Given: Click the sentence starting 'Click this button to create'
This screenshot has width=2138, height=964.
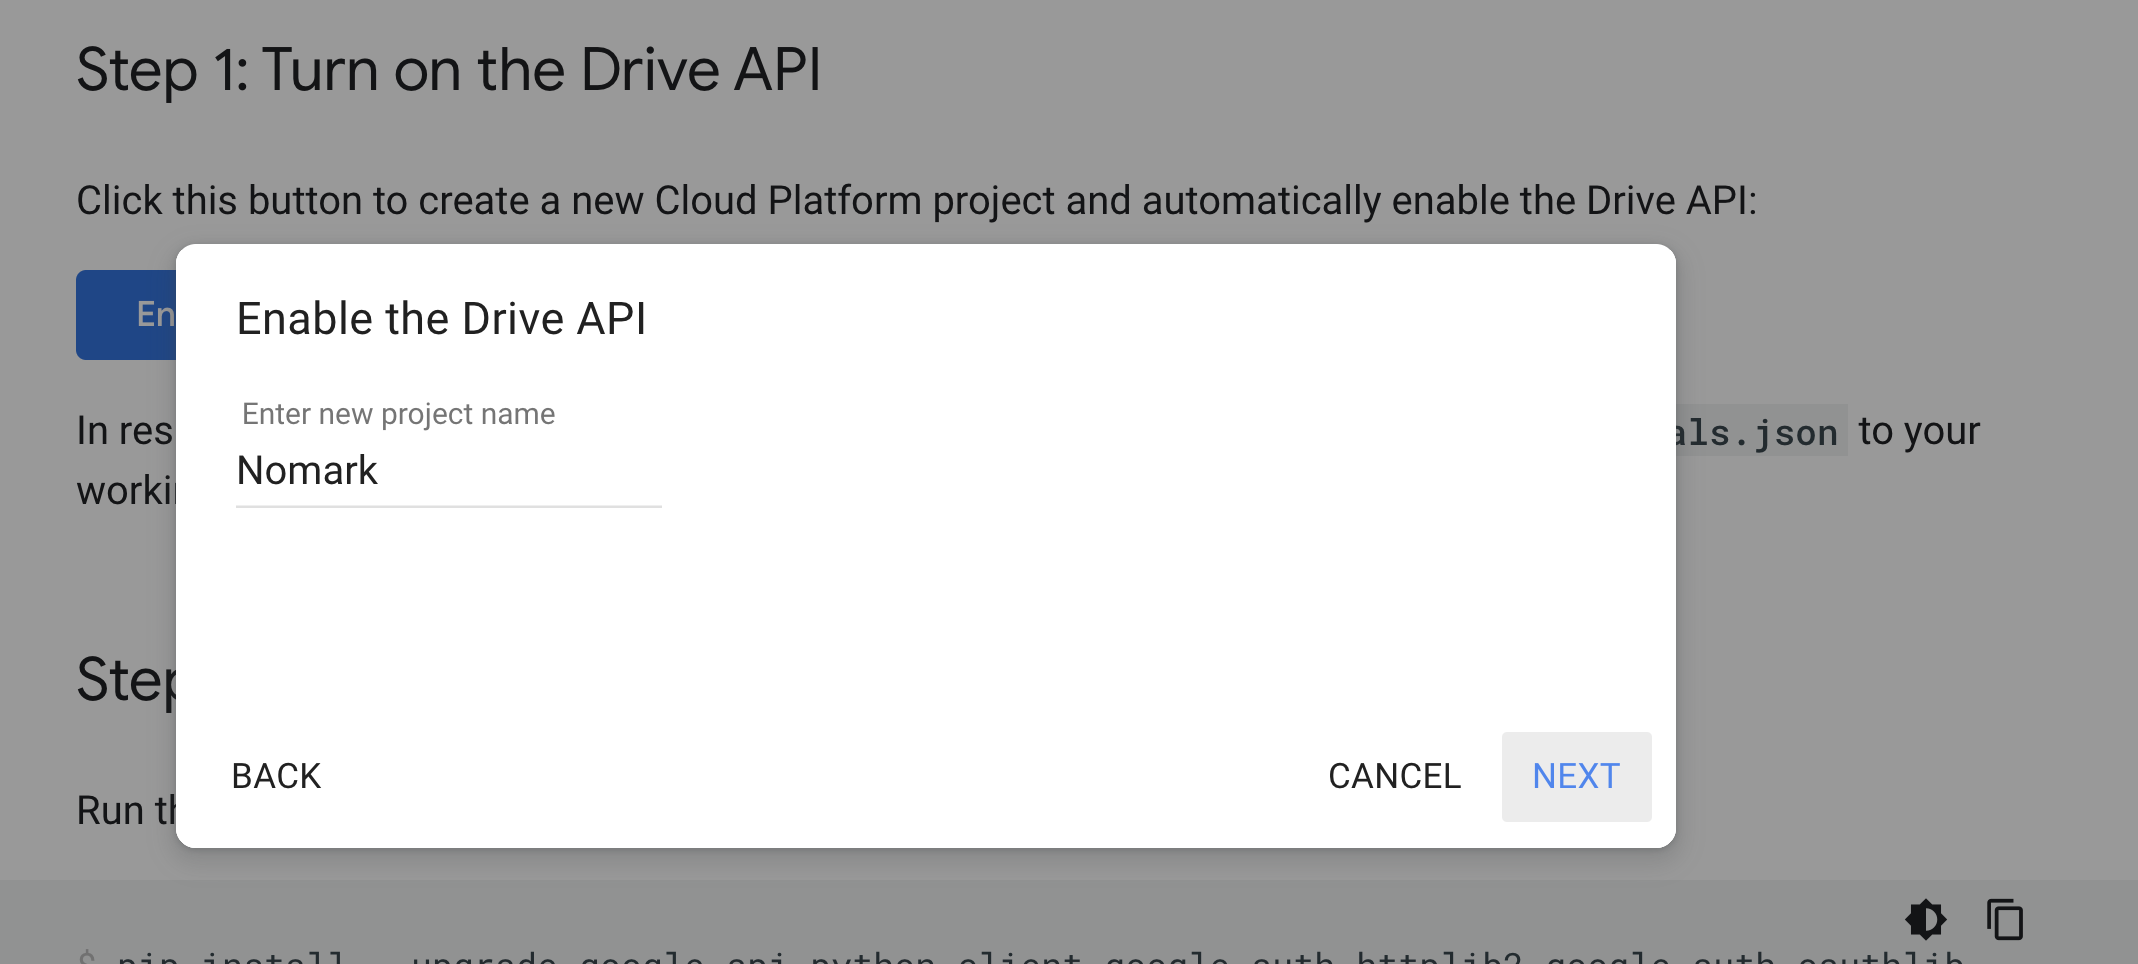Looking at the screenshot, I should [x=916, y=201].
